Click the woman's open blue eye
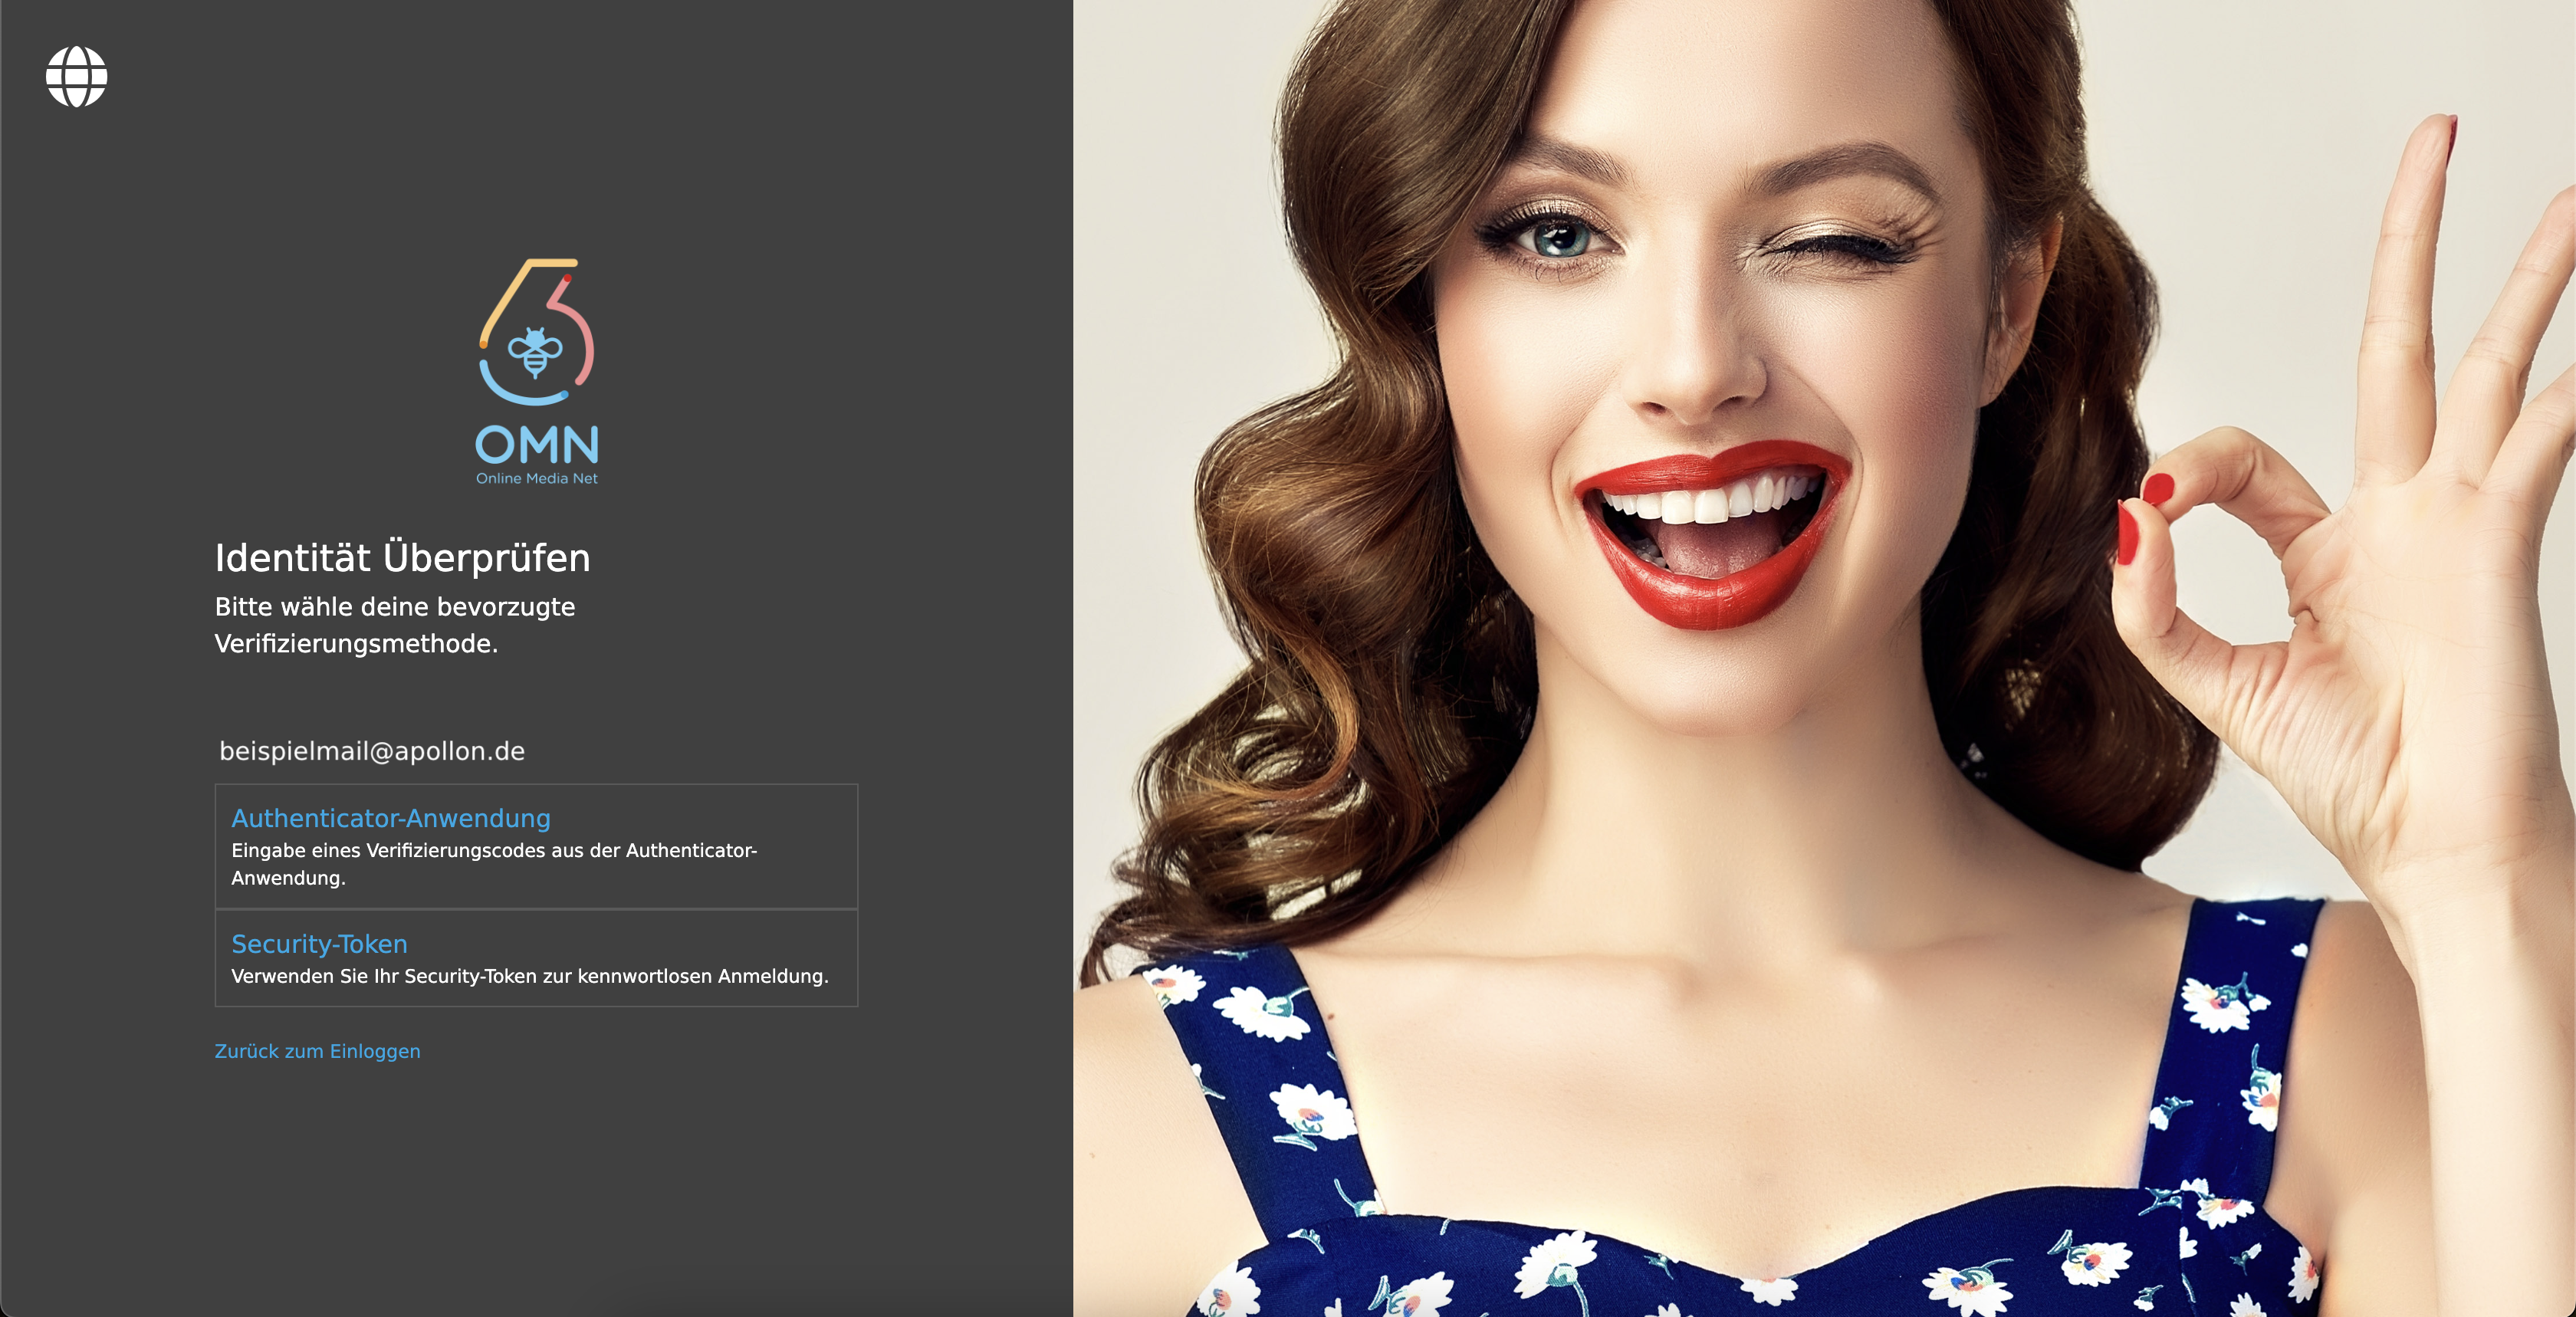The width and height of the screenshot is (2576, 1317). (1562, 239)
